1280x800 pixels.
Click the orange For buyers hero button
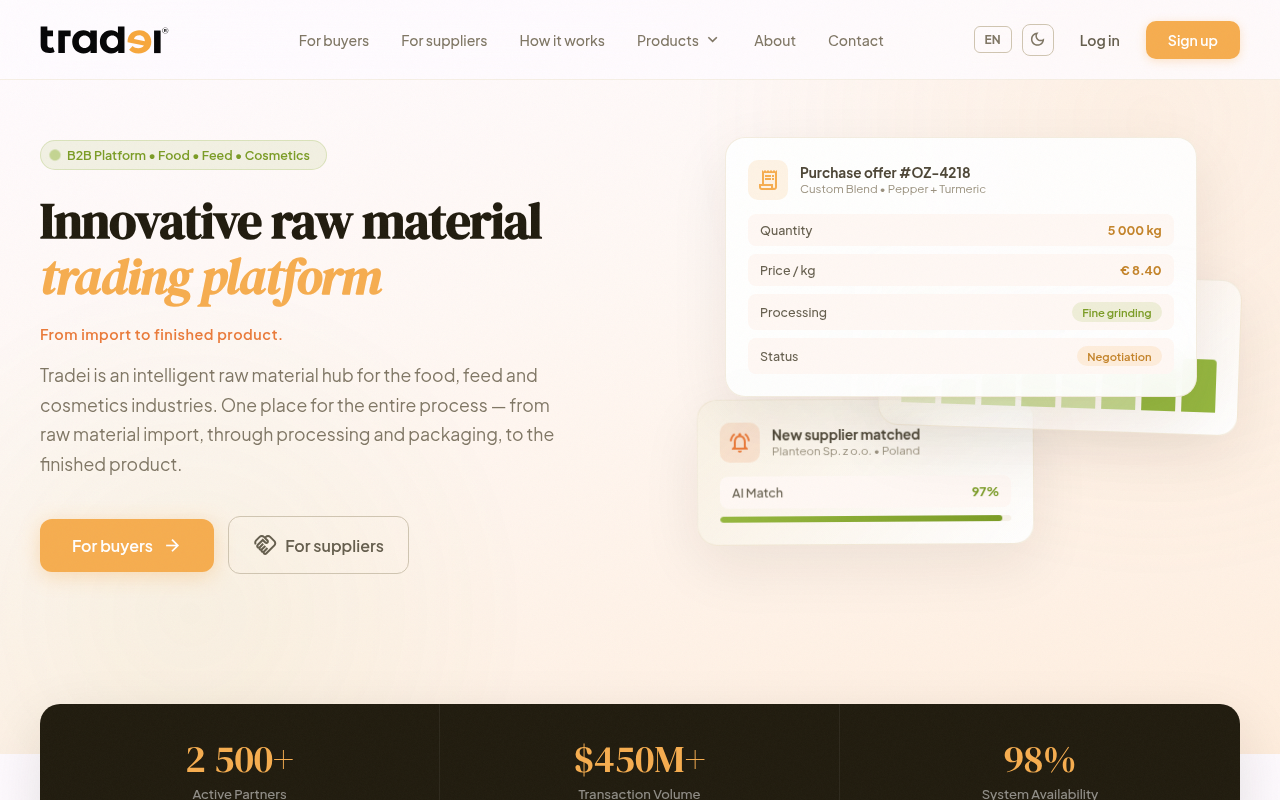(x=127, y=545)
